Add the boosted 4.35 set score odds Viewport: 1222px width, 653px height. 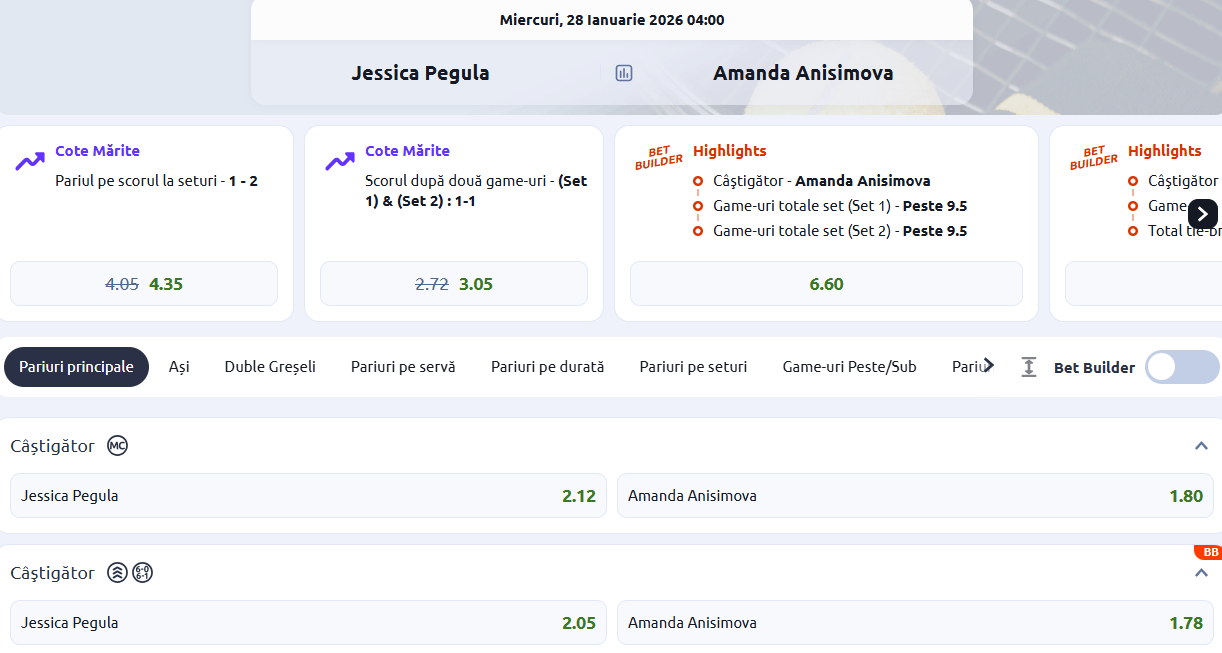coord(144,284)
